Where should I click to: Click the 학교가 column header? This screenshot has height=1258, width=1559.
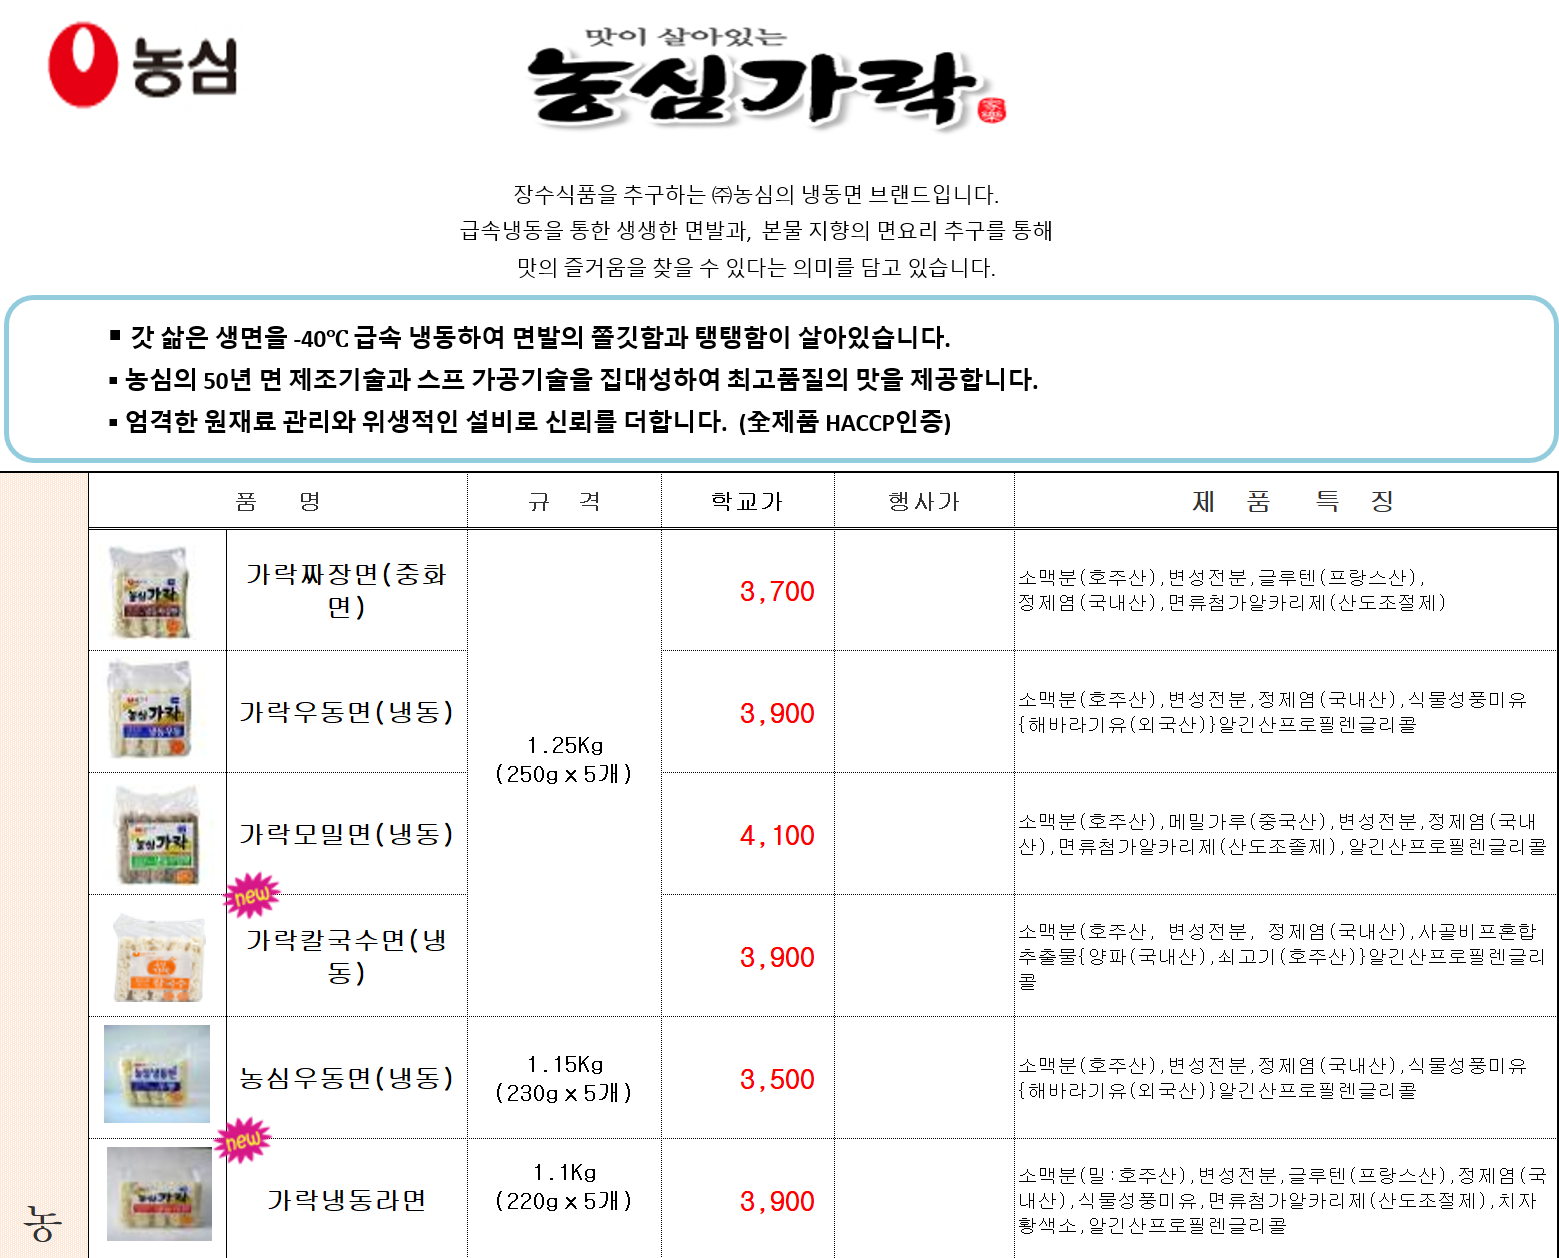point(747,501)
